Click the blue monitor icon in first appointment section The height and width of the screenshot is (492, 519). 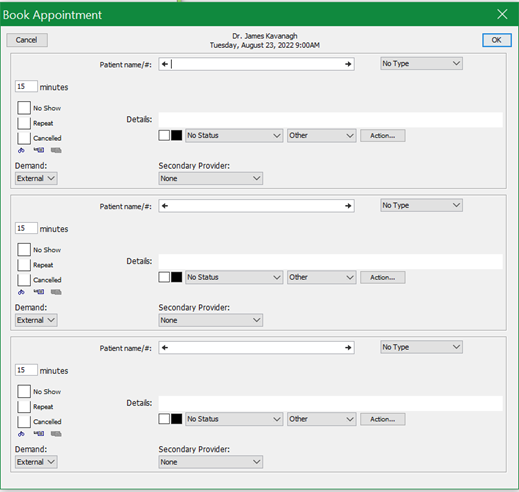coord(39,150)
